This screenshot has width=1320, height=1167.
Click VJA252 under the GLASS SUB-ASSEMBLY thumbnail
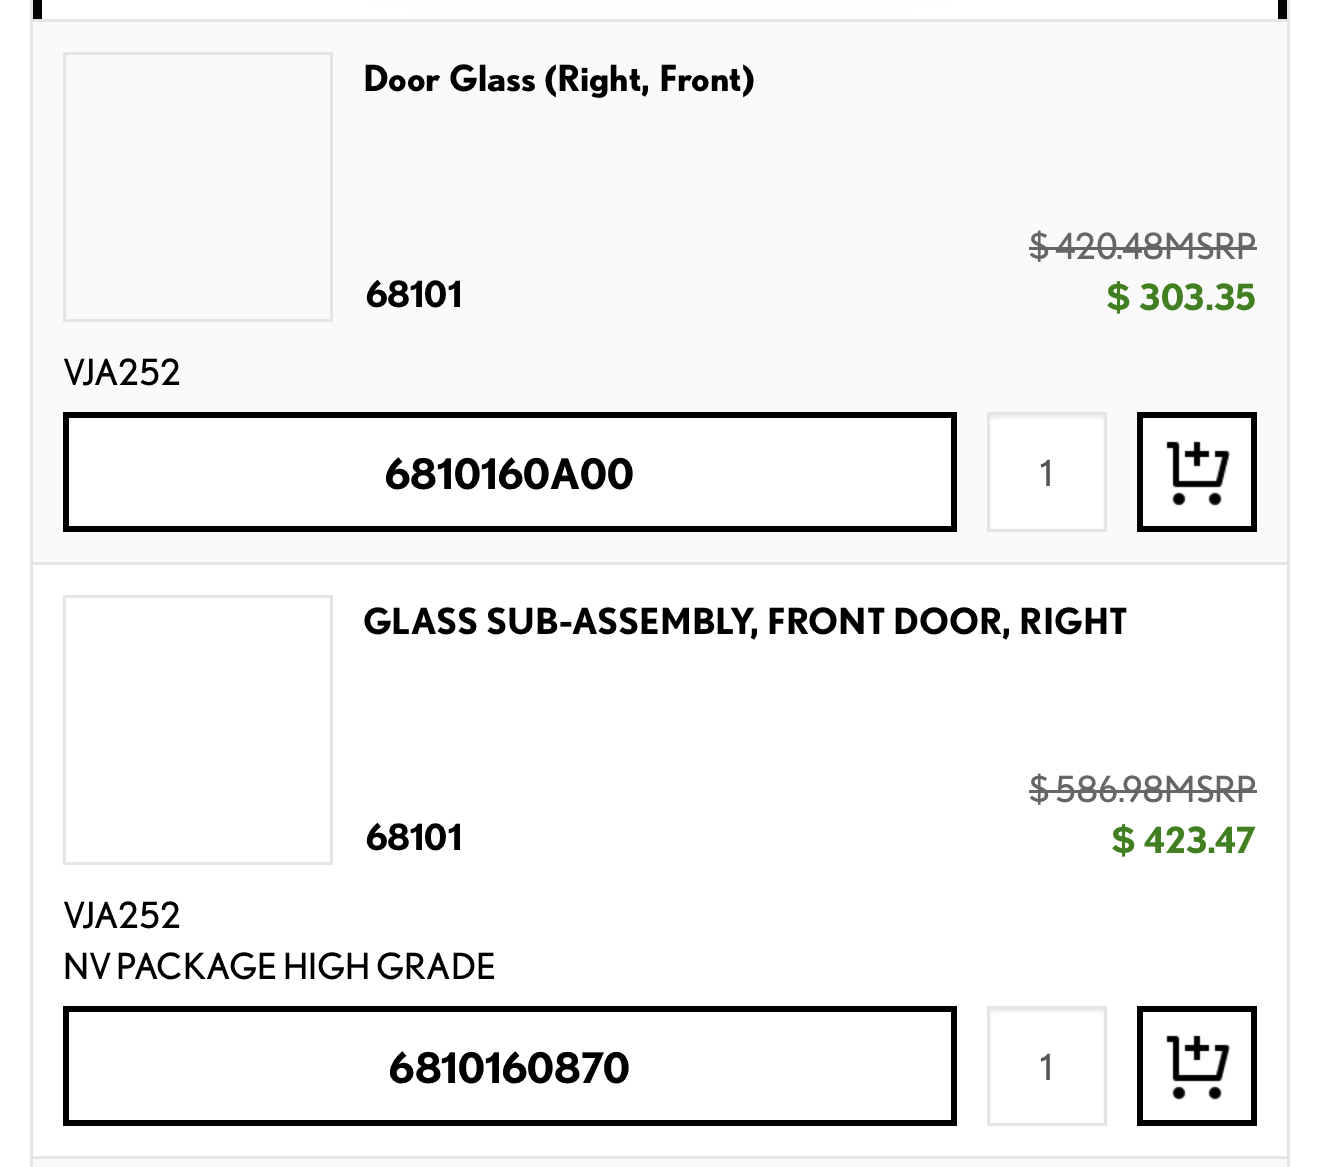tap(122, 916)
